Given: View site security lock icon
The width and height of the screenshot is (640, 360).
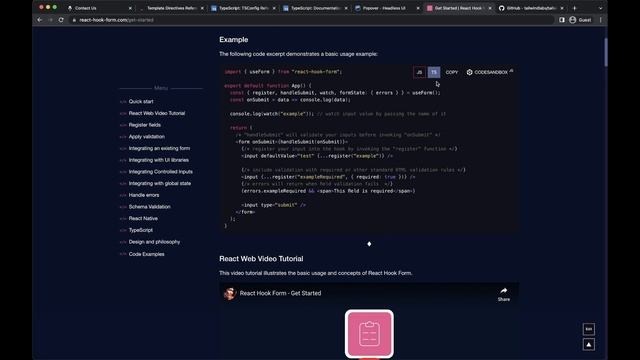Looking at the screenshot, I should [x=74, y=20].
